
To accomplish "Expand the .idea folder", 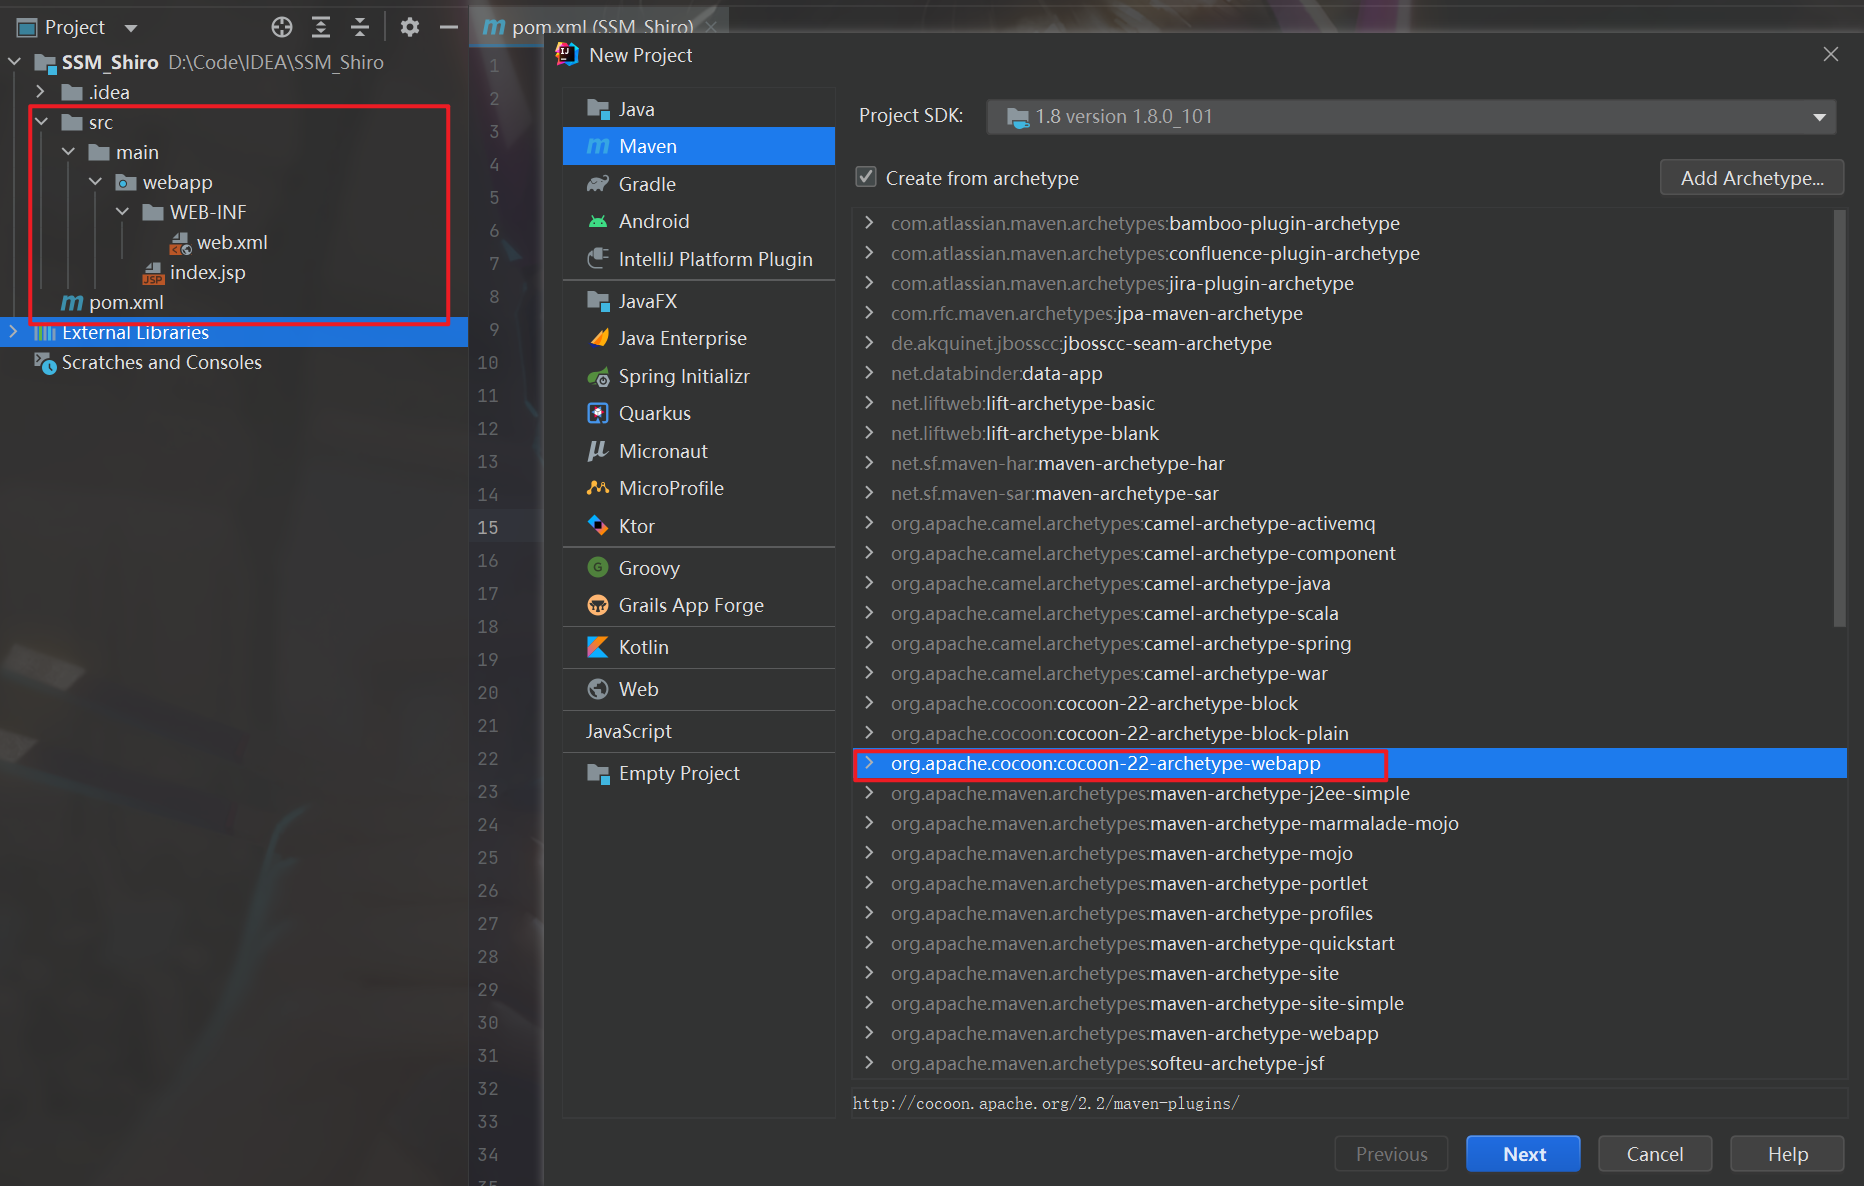I will (x=41, y=92).
